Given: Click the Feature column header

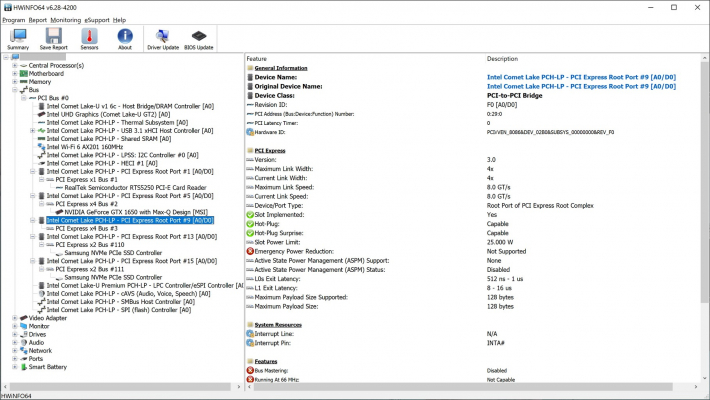Looking at the screenshot, I should pos(257,59).
